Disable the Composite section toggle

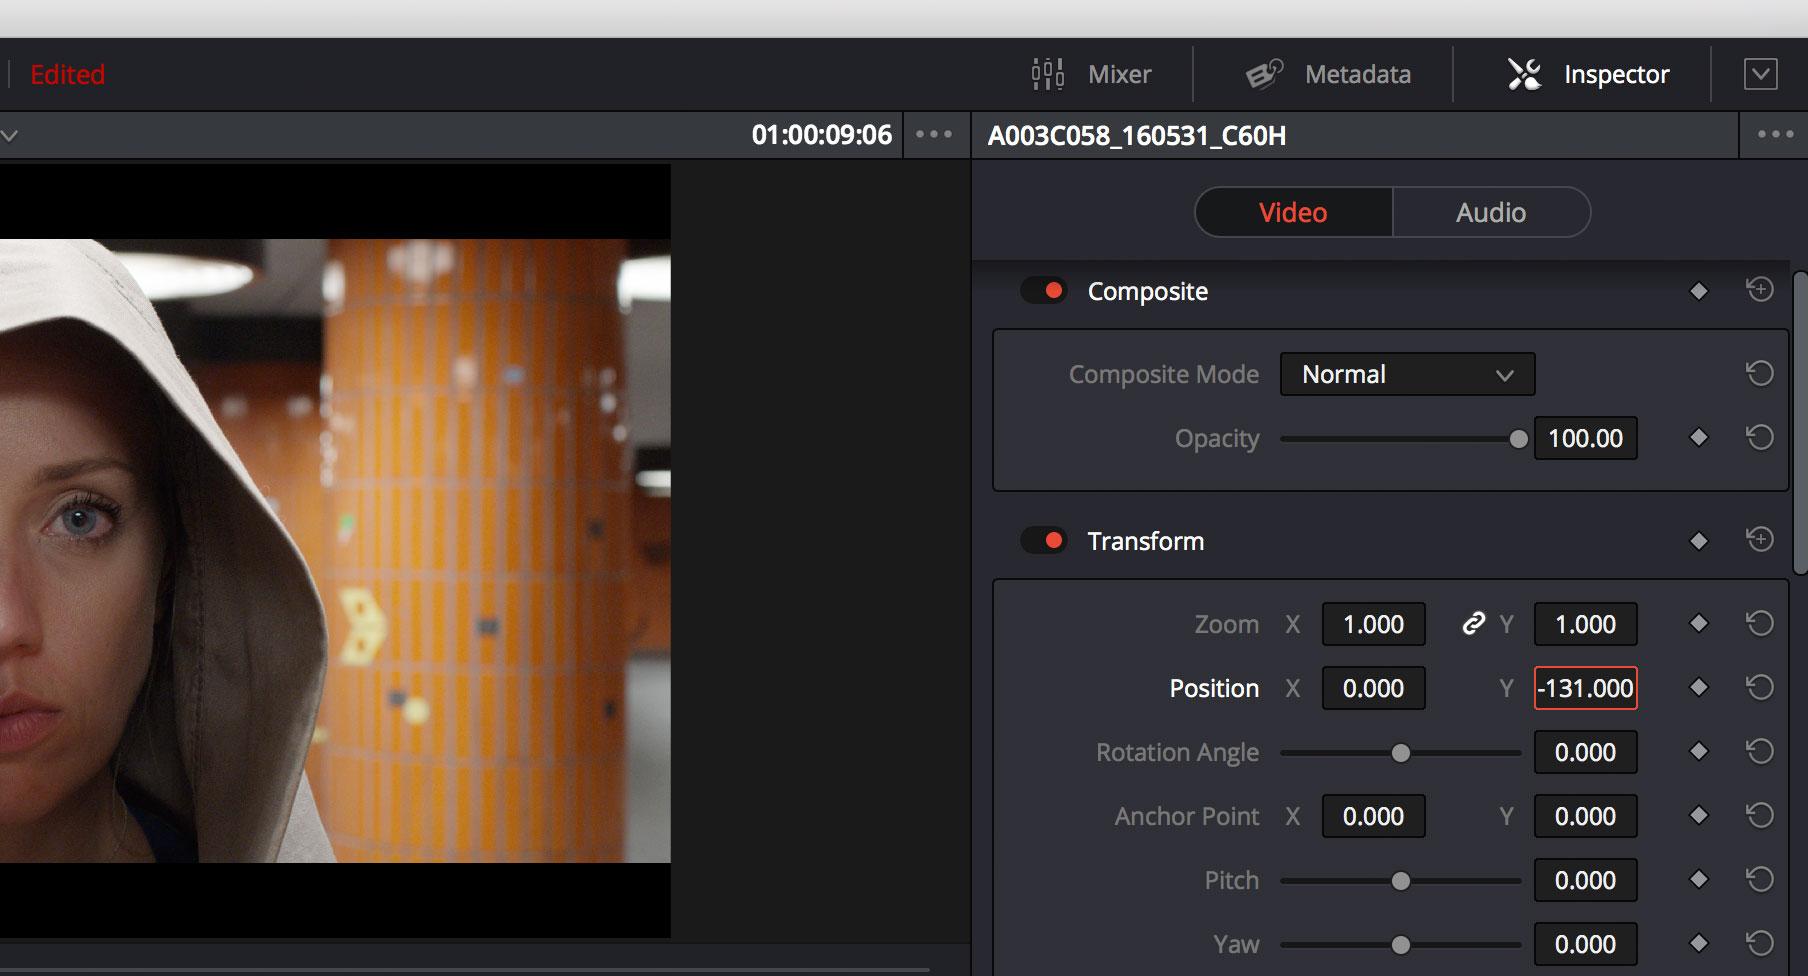point(1044,291)
